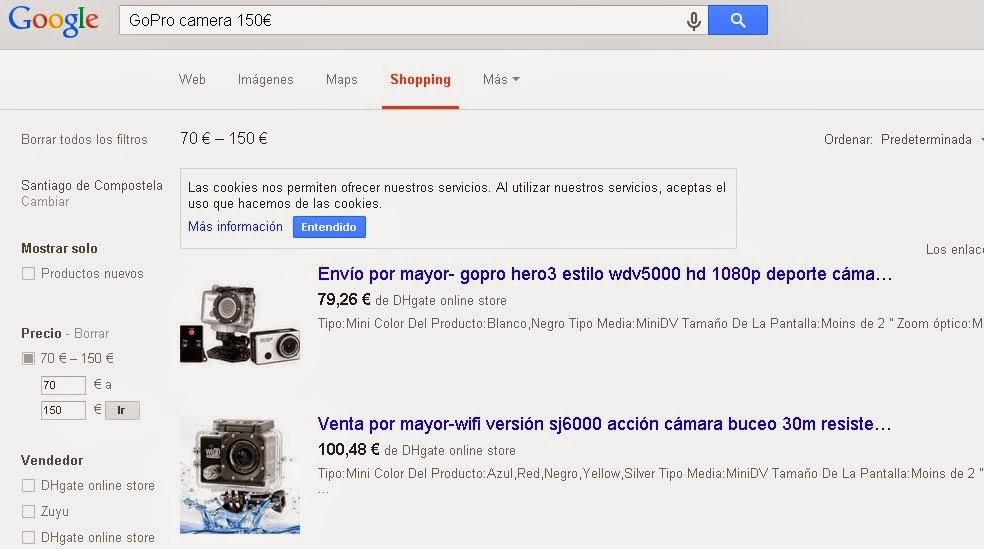This screenshot has height=549, width=984.
Task: Open the sj6000 acción cámara buceo listing
Action: pyautogui.click(x=604, y=424)
